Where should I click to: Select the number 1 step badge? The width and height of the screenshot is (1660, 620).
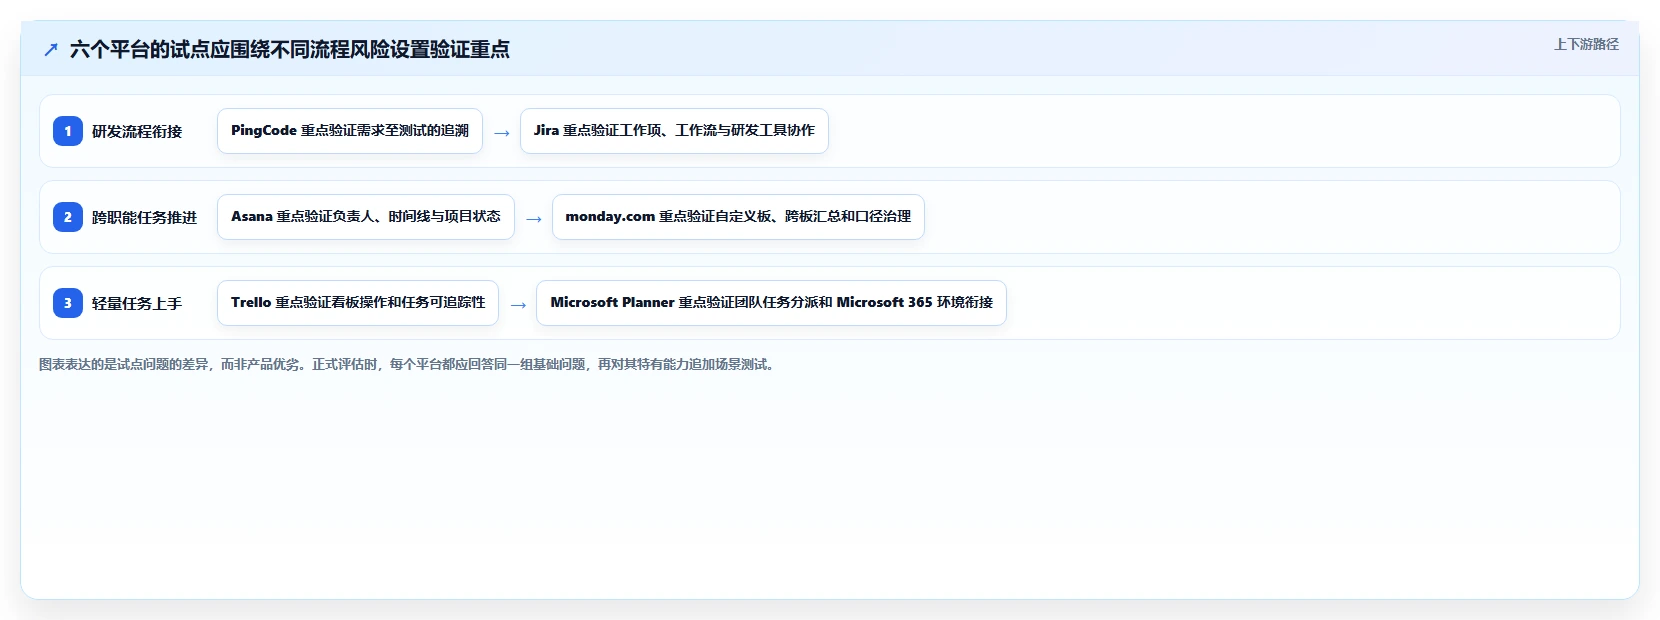click(68, 131)
